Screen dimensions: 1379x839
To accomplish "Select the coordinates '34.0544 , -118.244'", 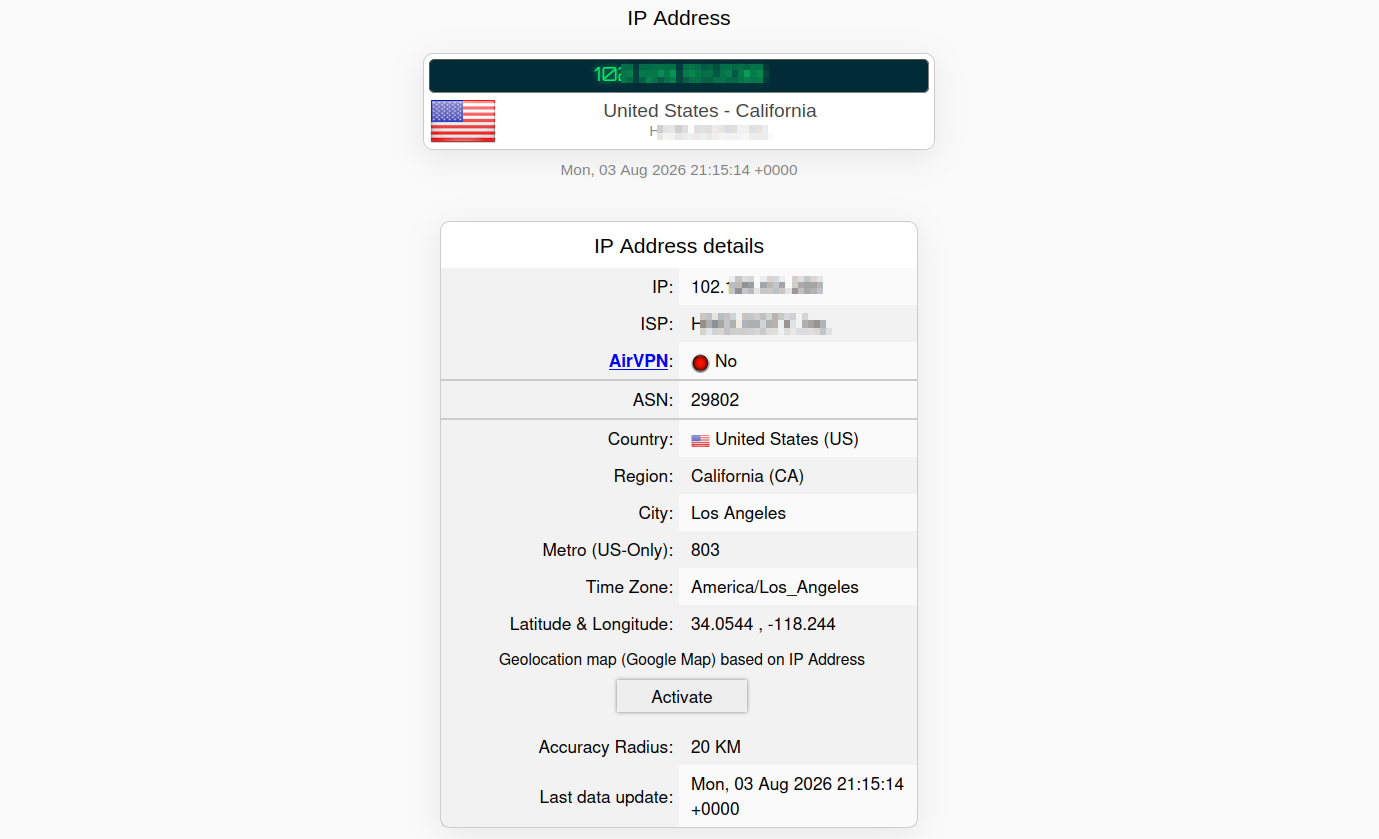I will point(763,624).
